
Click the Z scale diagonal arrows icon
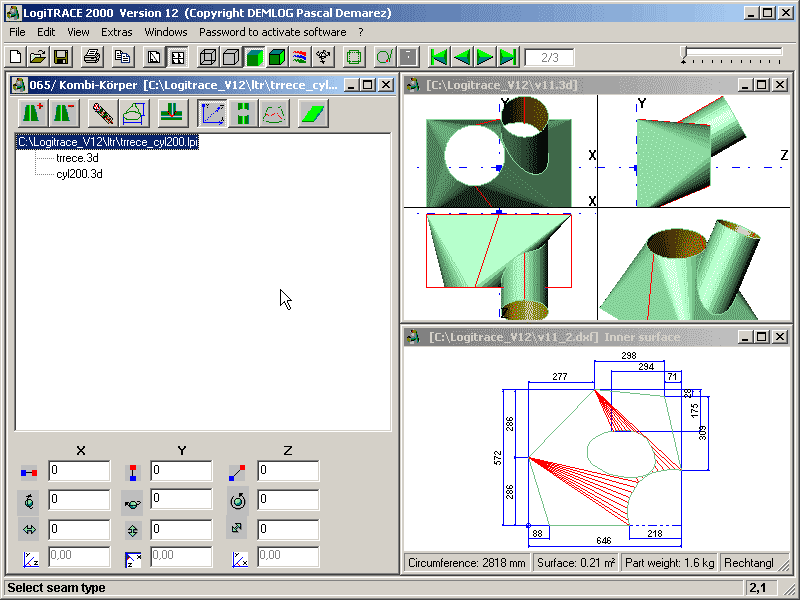(237, 529)
